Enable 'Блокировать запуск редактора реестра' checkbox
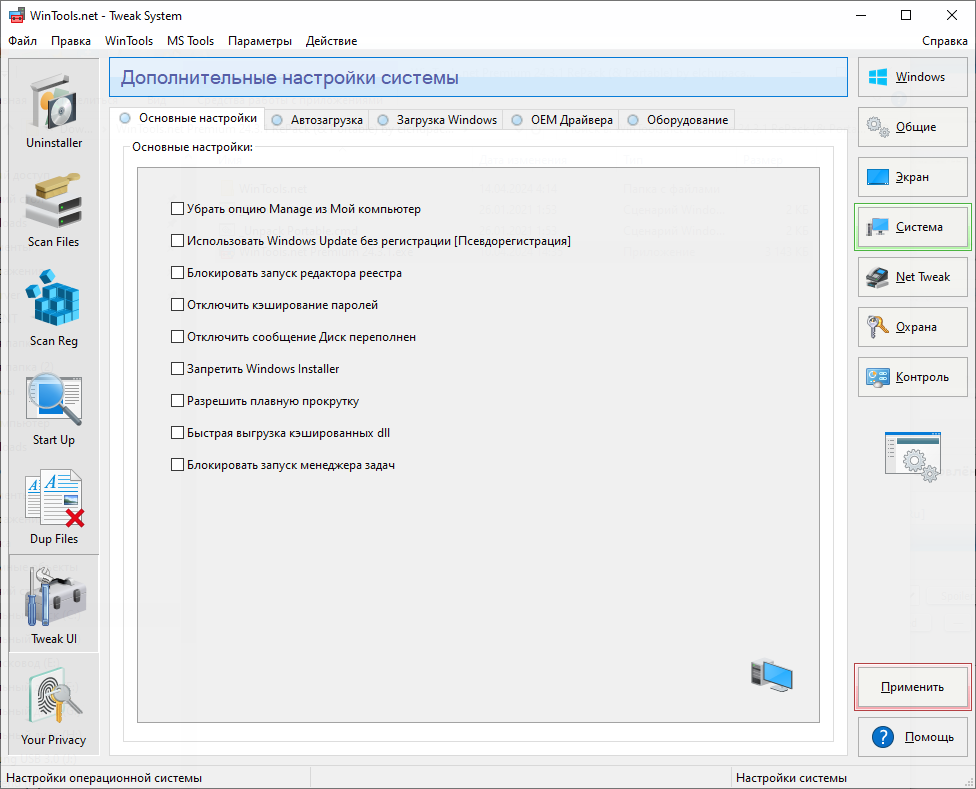The width and height of the screenshot is (976, 789). point(177,273)
